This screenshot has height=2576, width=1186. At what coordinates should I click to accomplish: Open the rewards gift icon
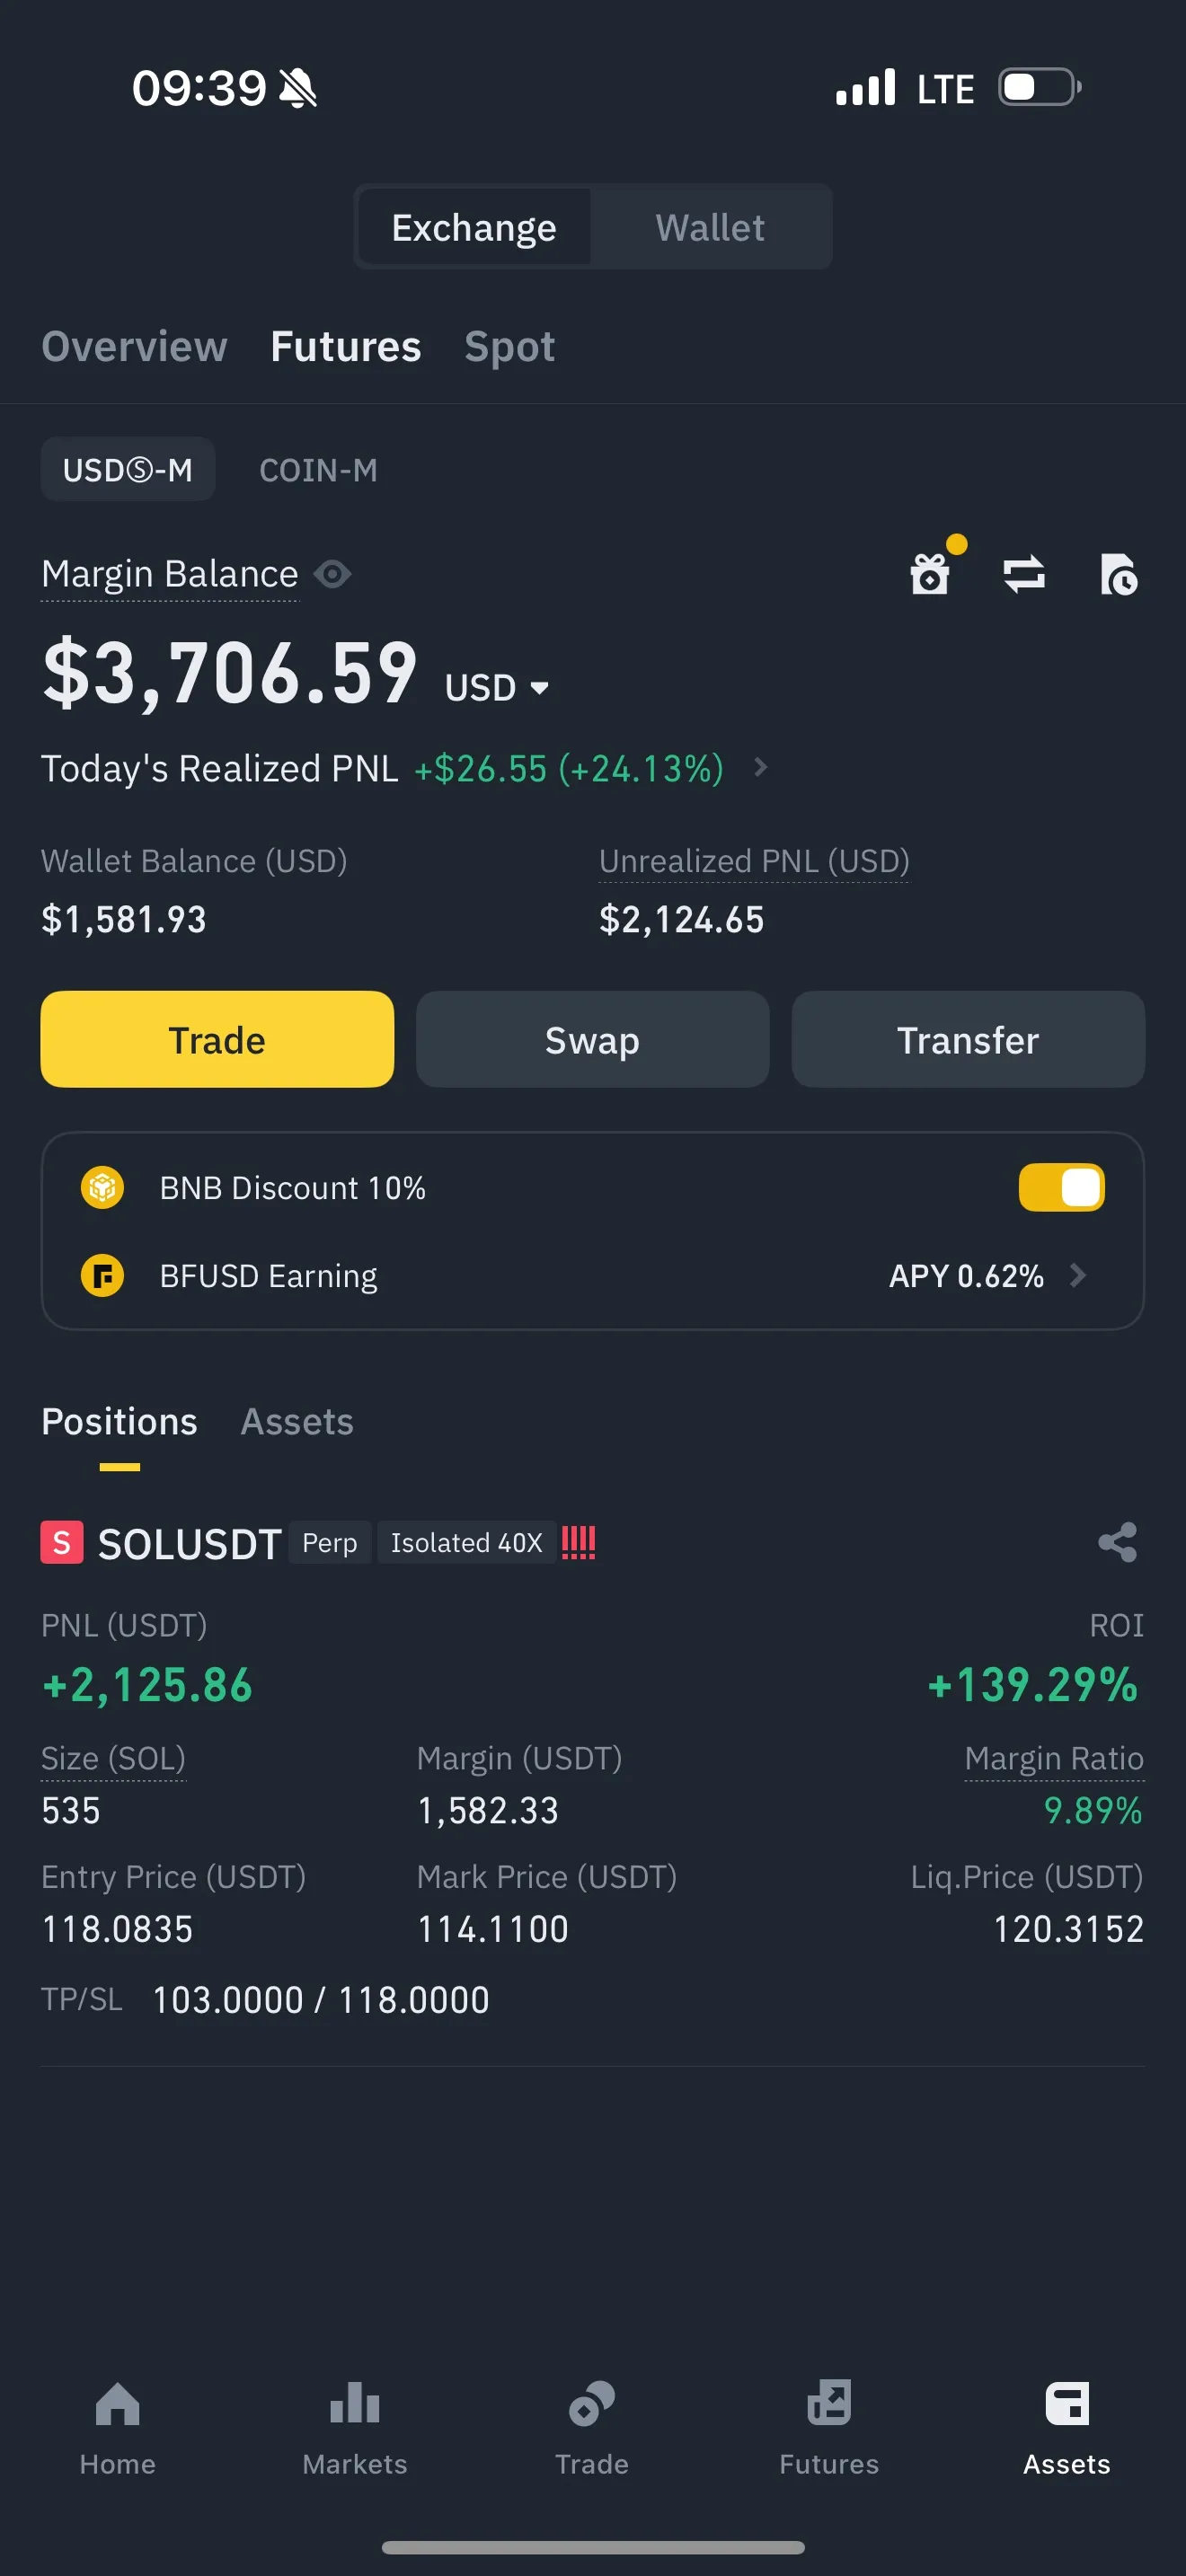[930, 574]
